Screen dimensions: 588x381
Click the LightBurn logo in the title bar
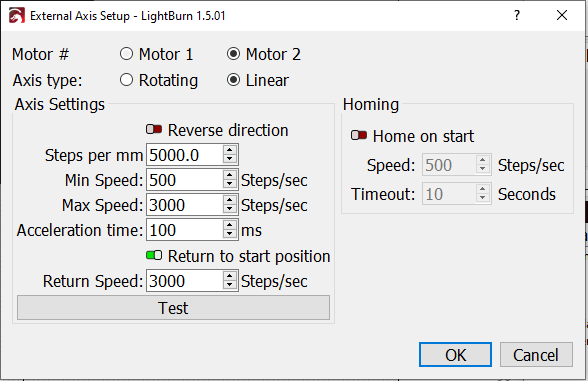[x=17, y=15]
